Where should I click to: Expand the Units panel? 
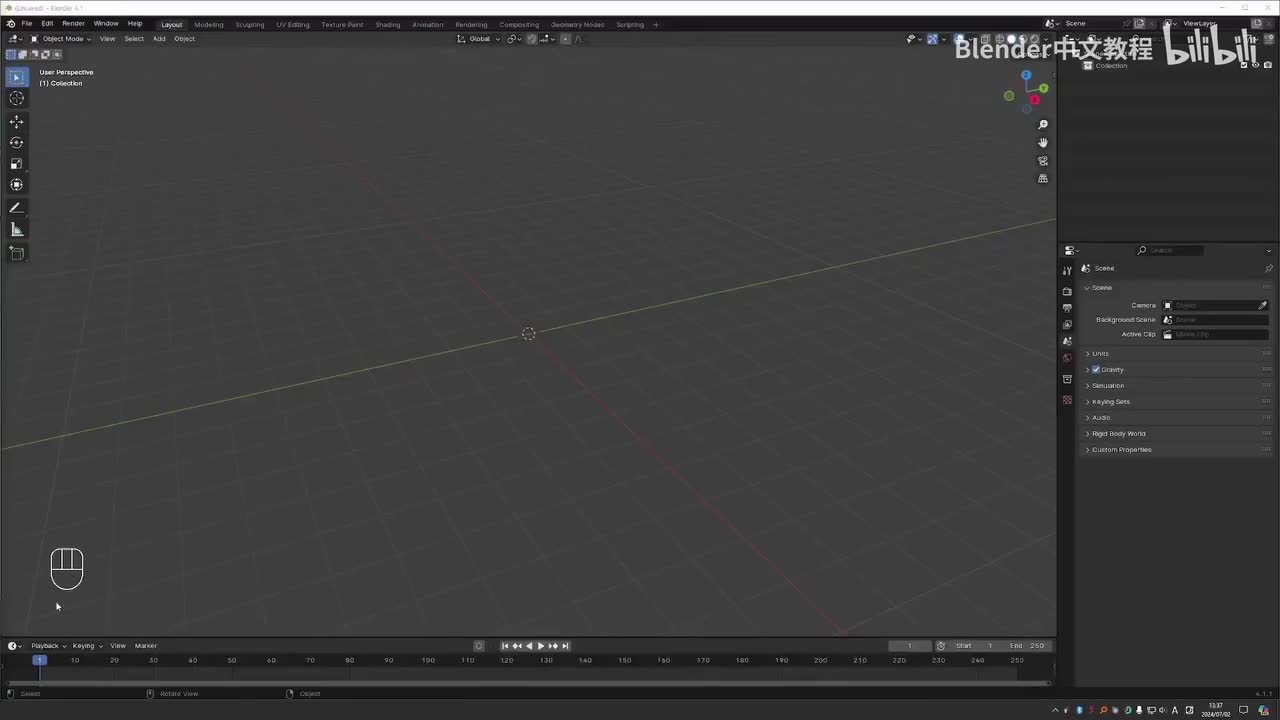pos(1100,354)
